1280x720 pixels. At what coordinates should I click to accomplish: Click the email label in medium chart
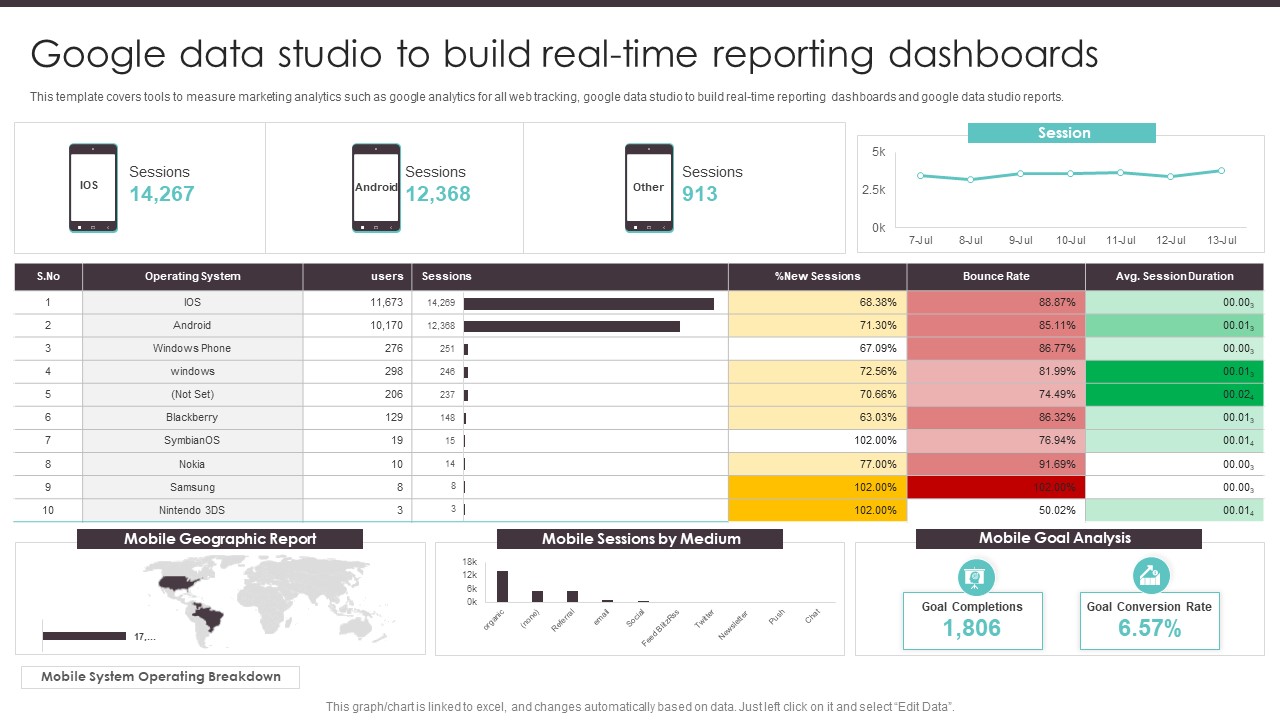[600, 618]
